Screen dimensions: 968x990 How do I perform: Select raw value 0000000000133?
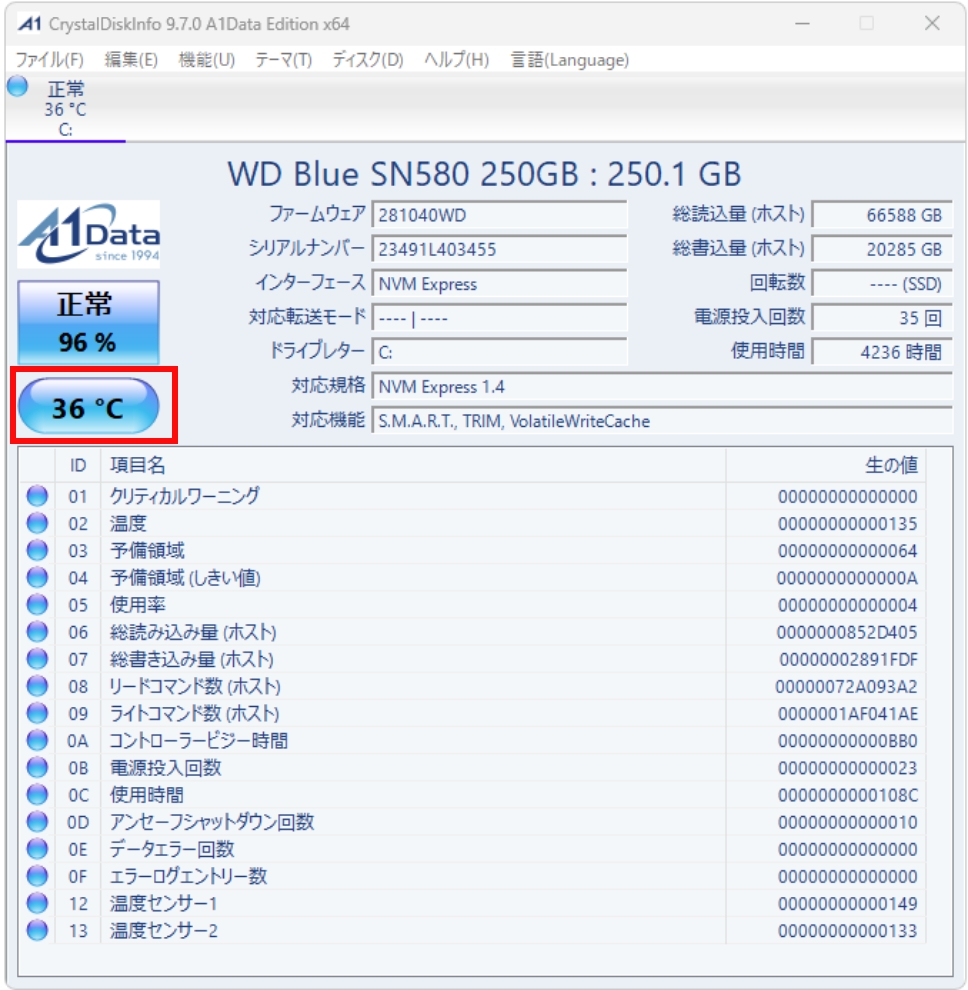click(x=847, y=931)
